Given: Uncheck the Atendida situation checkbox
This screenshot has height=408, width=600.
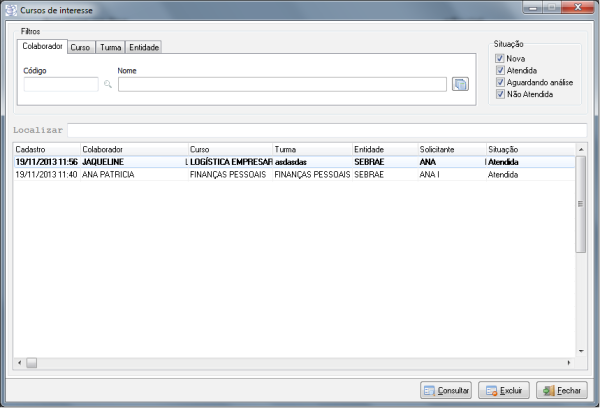Looking at the screenshot, I should [500, 71].
